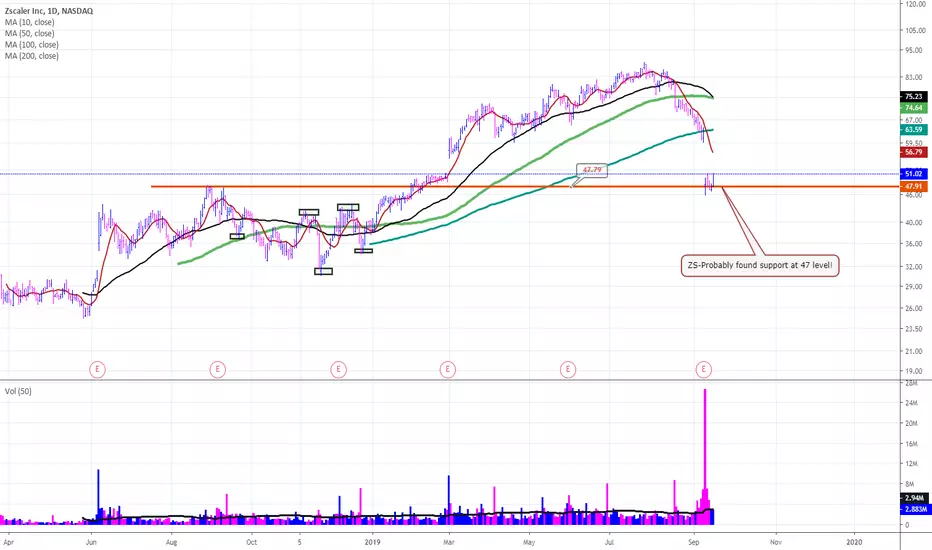The height and width of the screenshot is (550, 932).
Task: Click the earnings marker for June 2018
Action: click(97, 370)
